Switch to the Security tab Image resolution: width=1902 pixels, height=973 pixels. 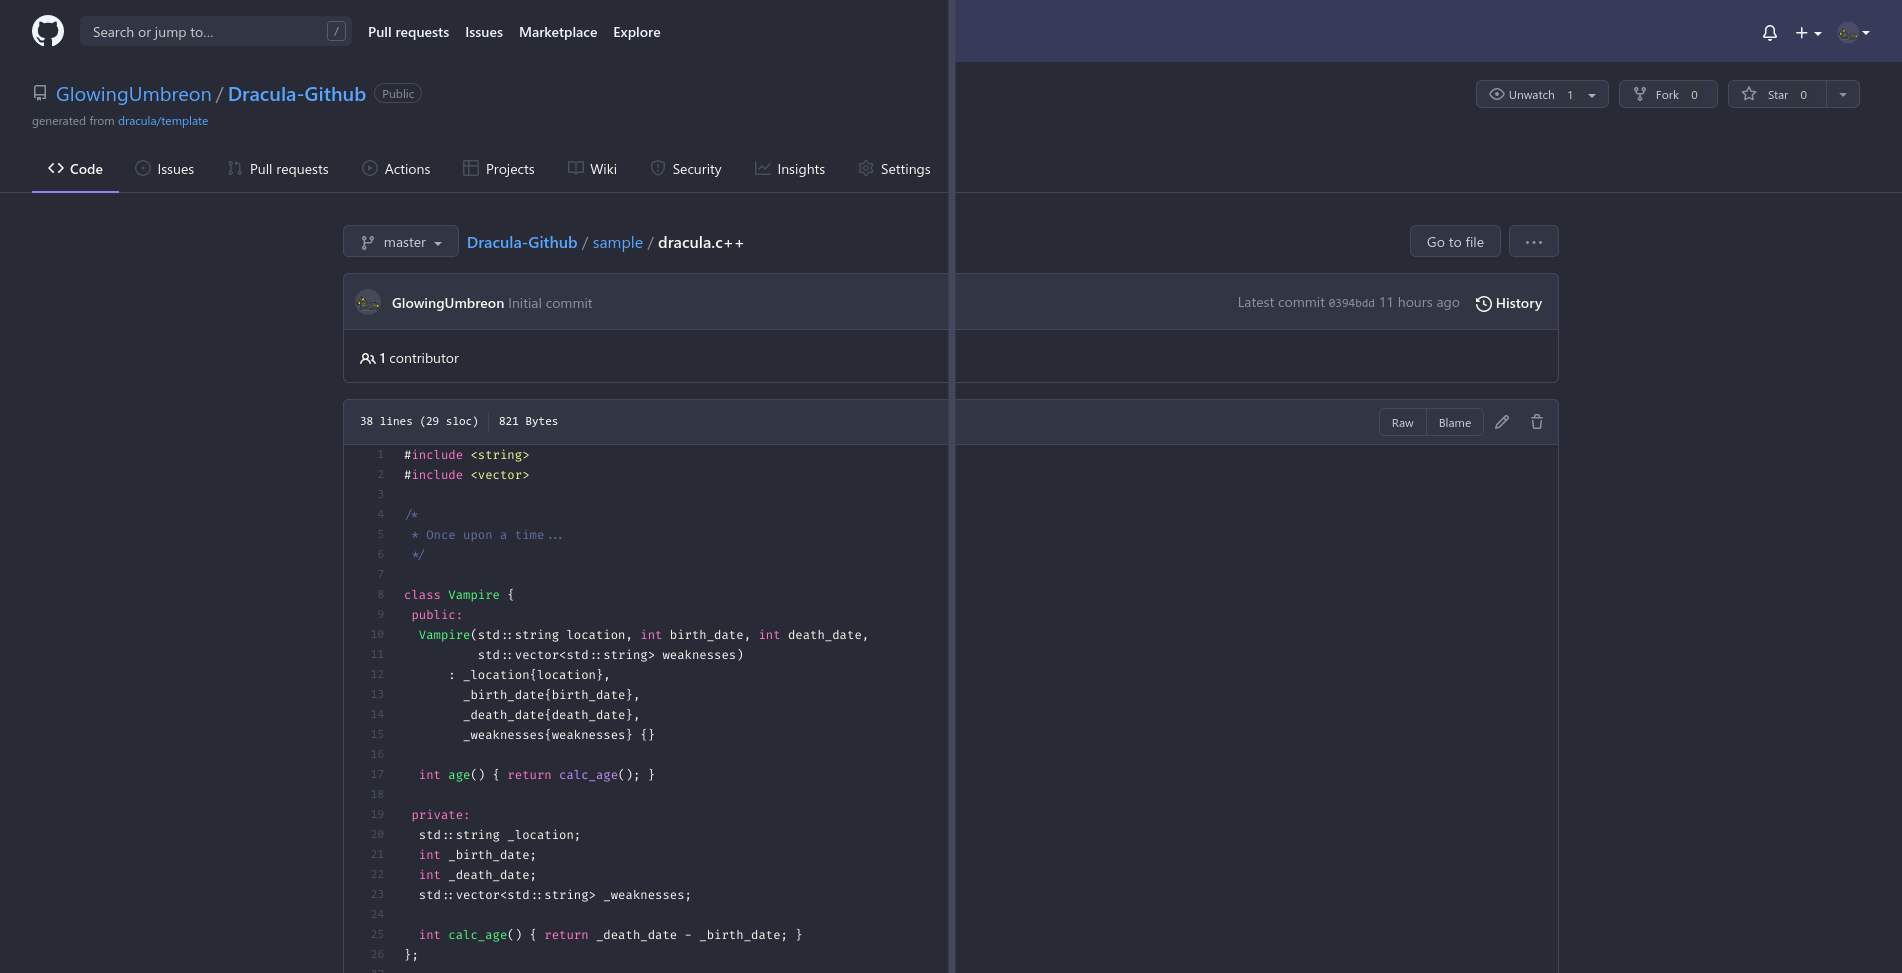[x=687, y=168]
